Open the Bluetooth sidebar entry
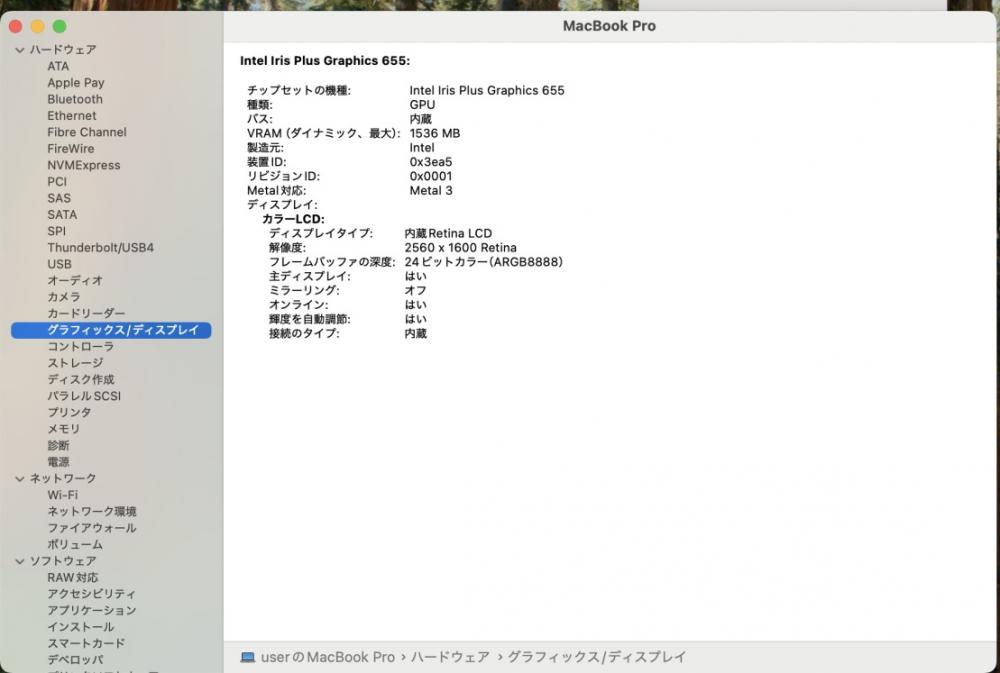 click(75, 100)
